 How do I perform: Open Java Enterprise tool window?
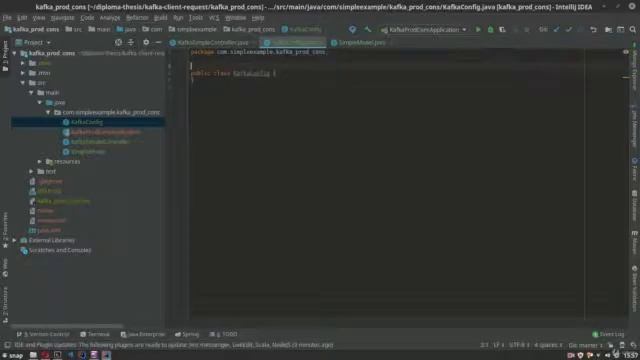click(x=142, y=334)
